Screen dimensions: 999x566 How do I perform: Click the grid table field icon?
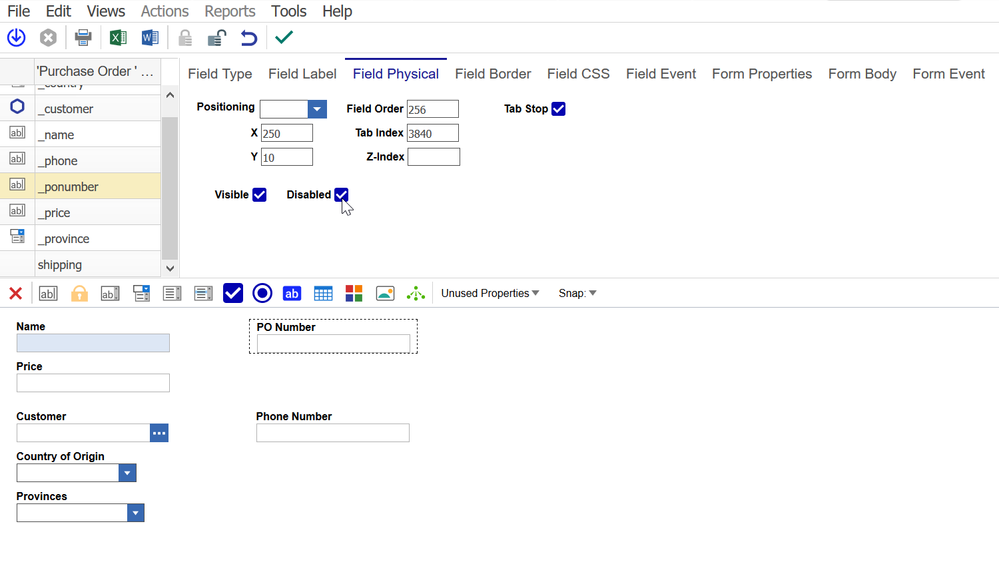(x=323, y=293)
